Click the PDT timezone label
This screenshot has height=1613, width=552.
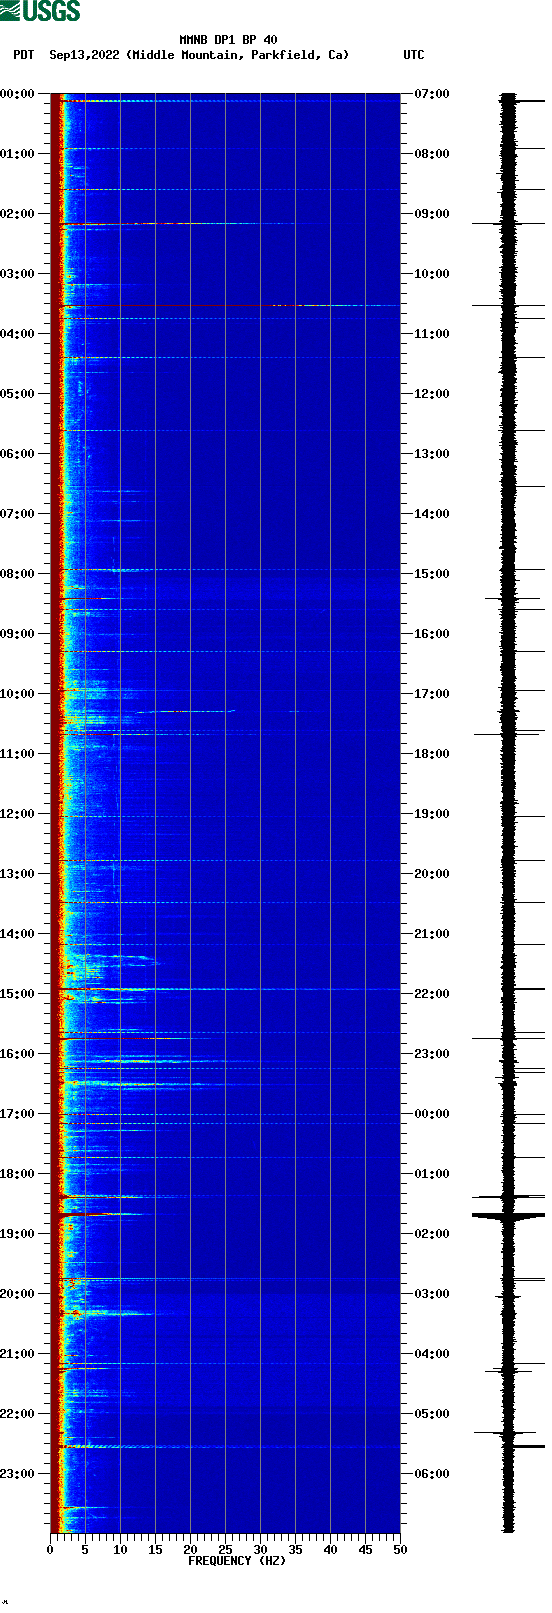click(x=23, y=55)
